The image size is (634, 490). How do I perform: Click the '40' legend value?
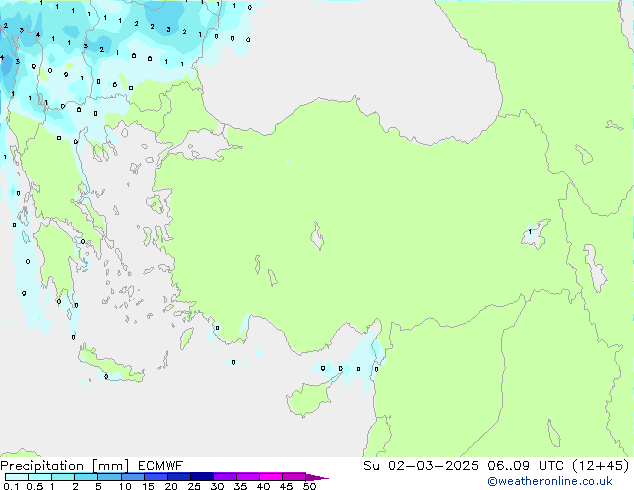pyautogui.click(x=263, y=486)
